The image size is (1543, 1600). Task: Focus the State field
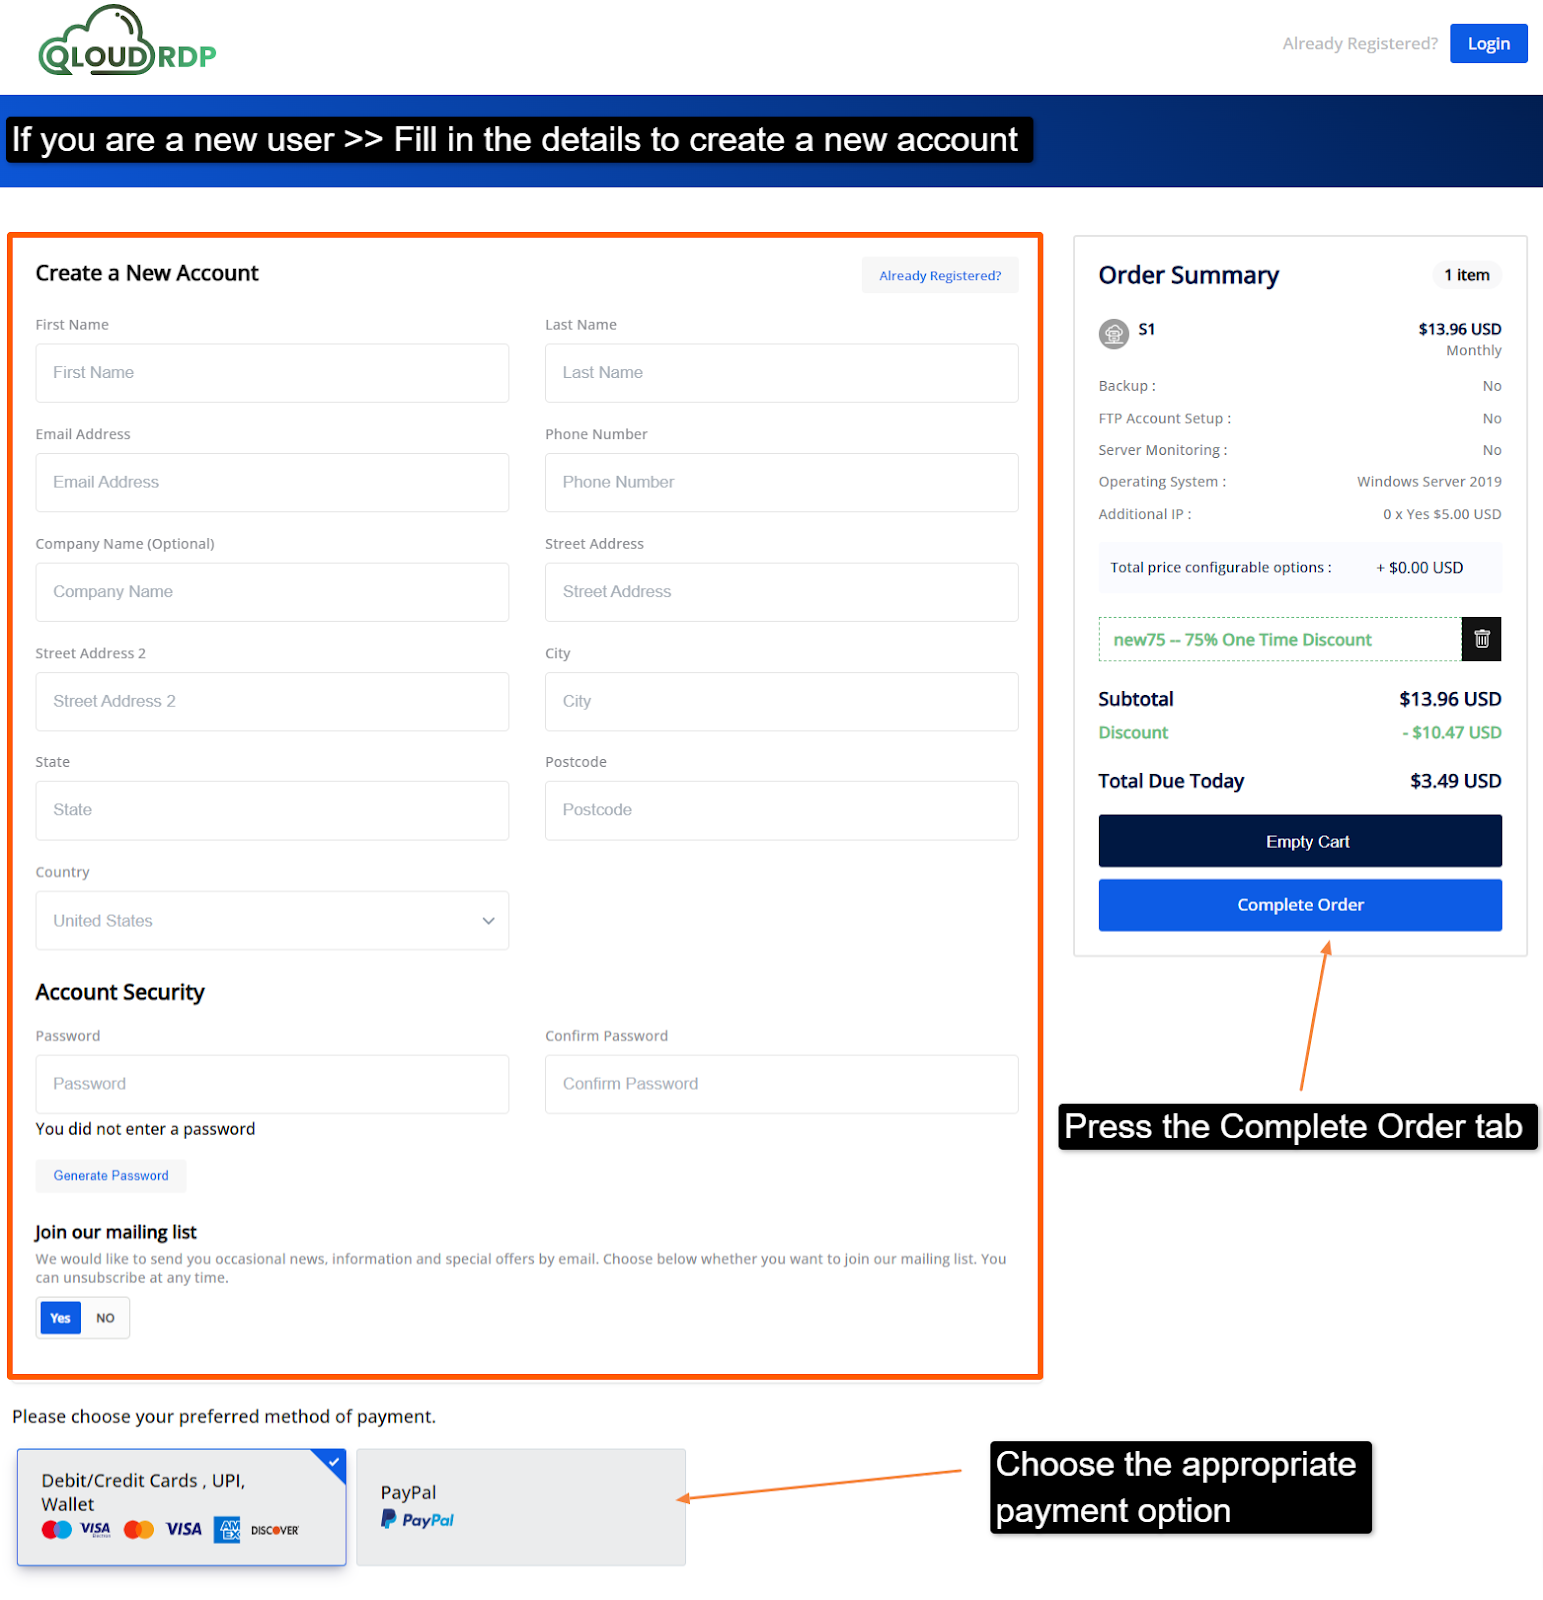pyautogui.click(x=272, y=810)
